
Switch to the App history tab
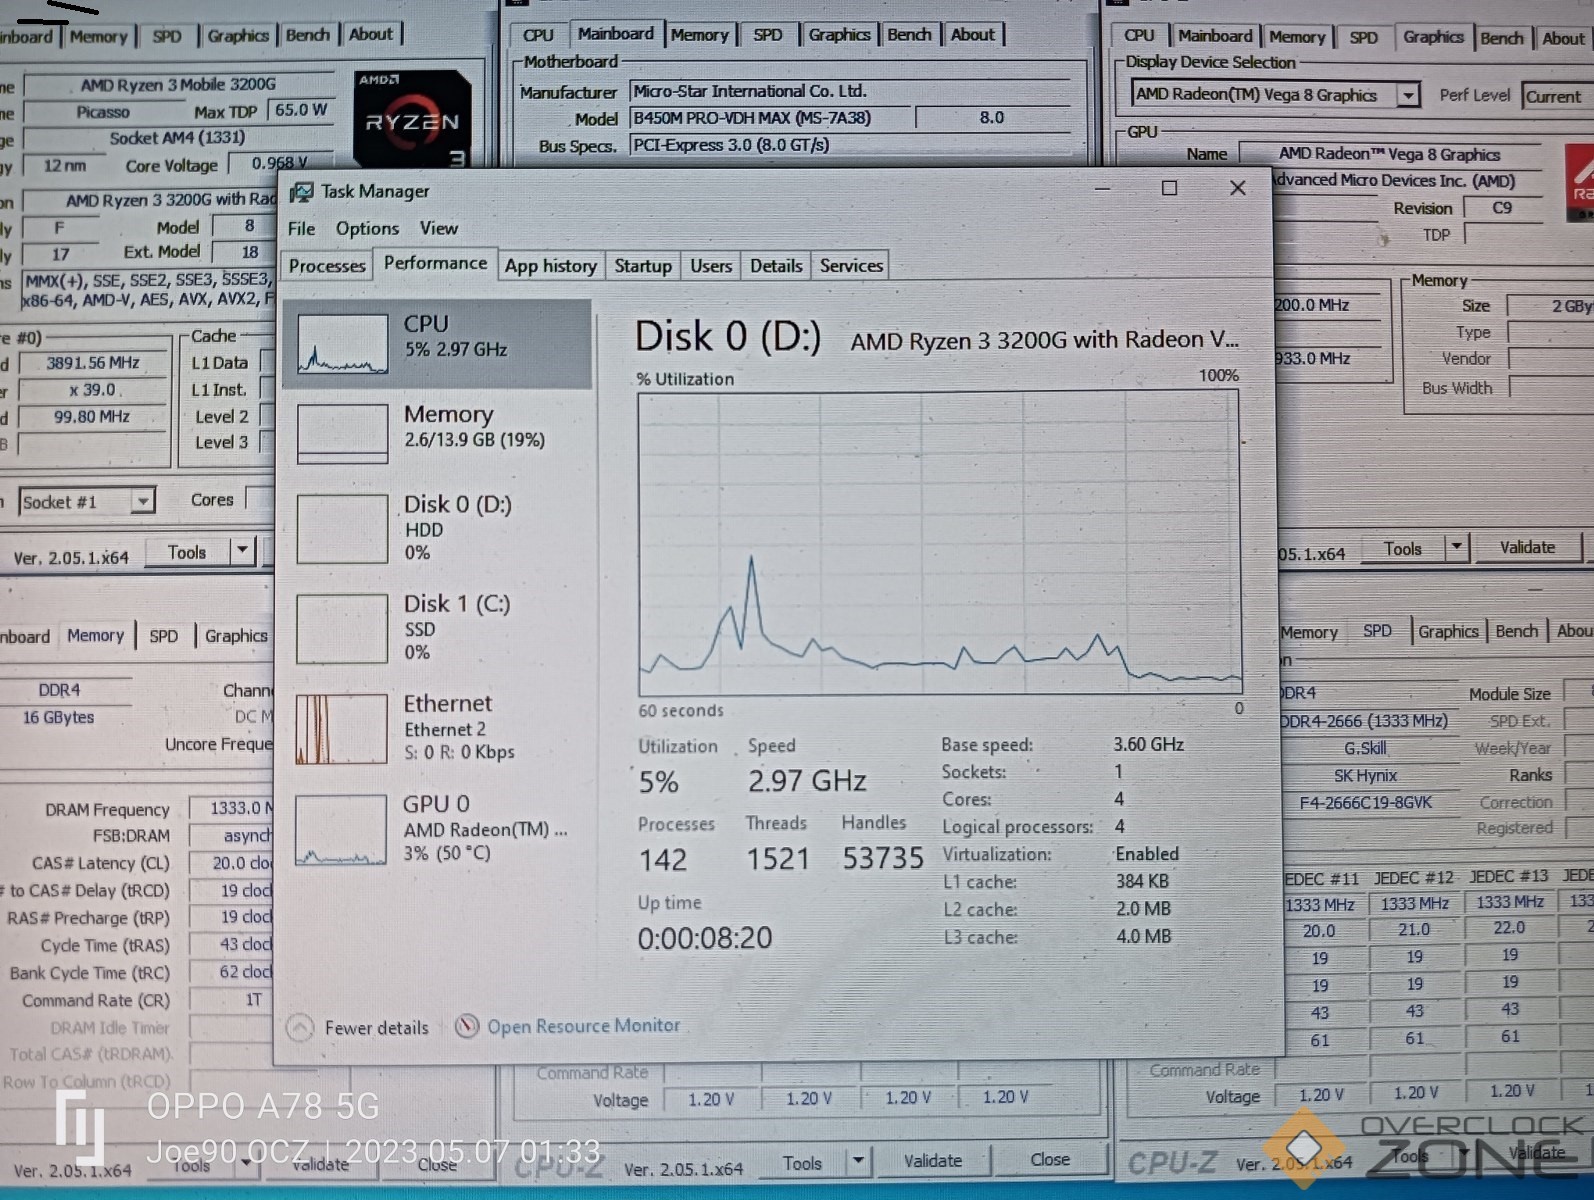(550, 266)
